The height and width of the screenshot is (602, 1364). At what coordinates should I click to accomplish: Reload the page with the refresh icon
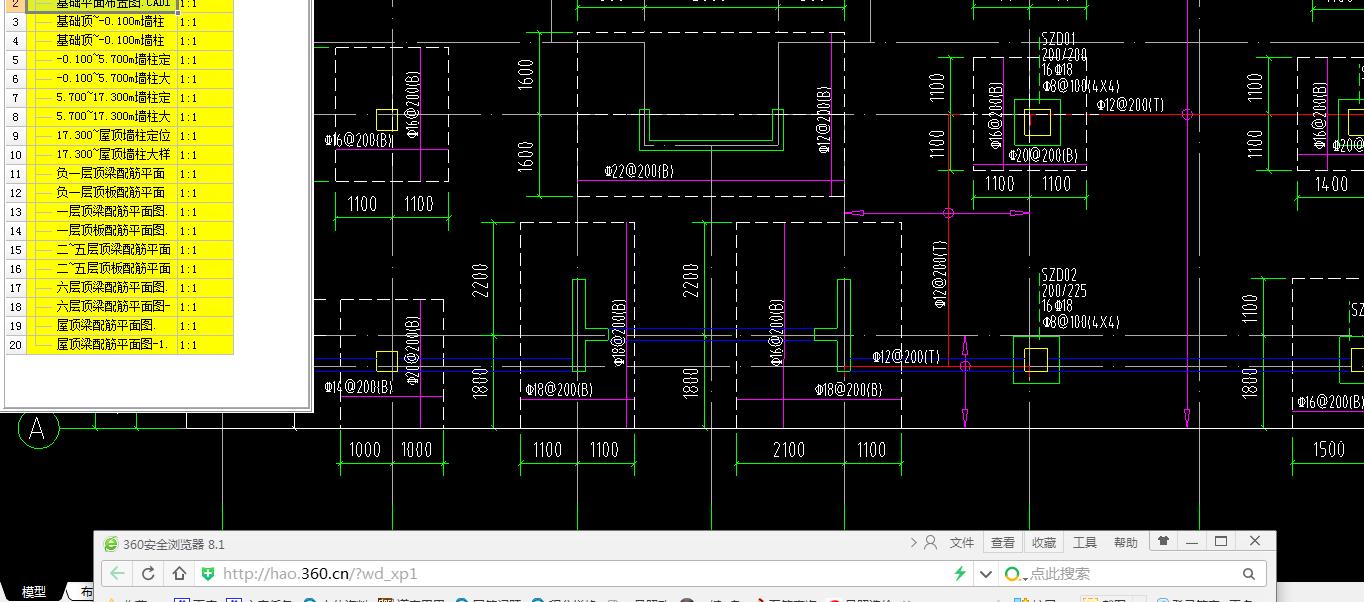(x=148, y=574)
